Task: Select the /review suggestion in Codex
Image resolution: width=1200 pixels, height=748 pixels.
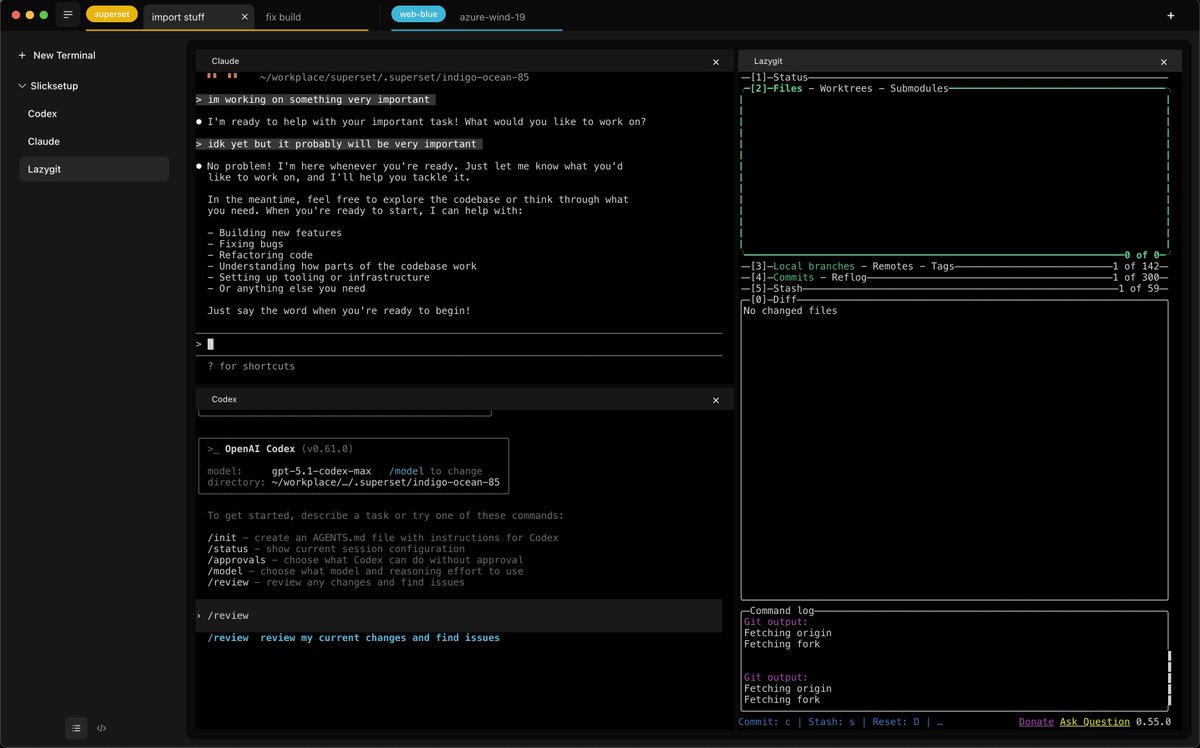Action: (353, 638)
